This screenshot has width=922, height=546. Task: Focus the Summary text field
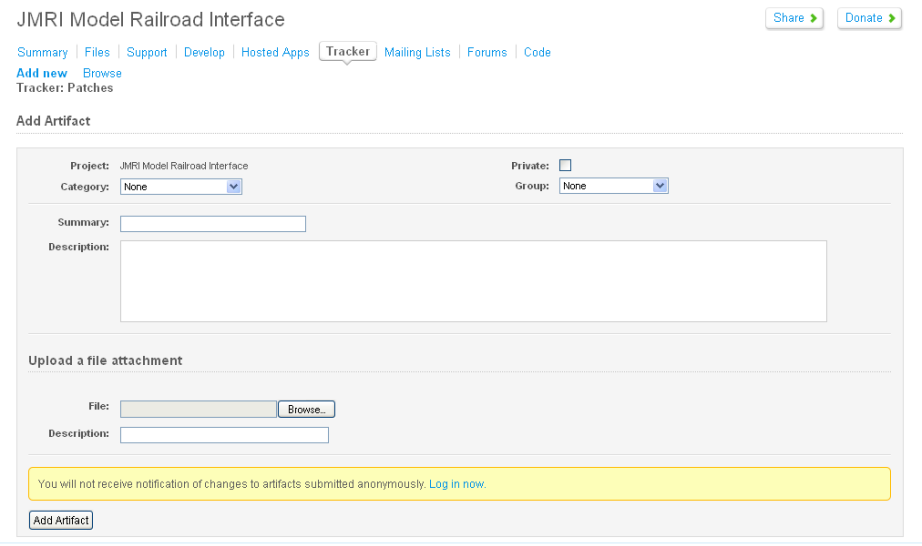tap(212, 224)
